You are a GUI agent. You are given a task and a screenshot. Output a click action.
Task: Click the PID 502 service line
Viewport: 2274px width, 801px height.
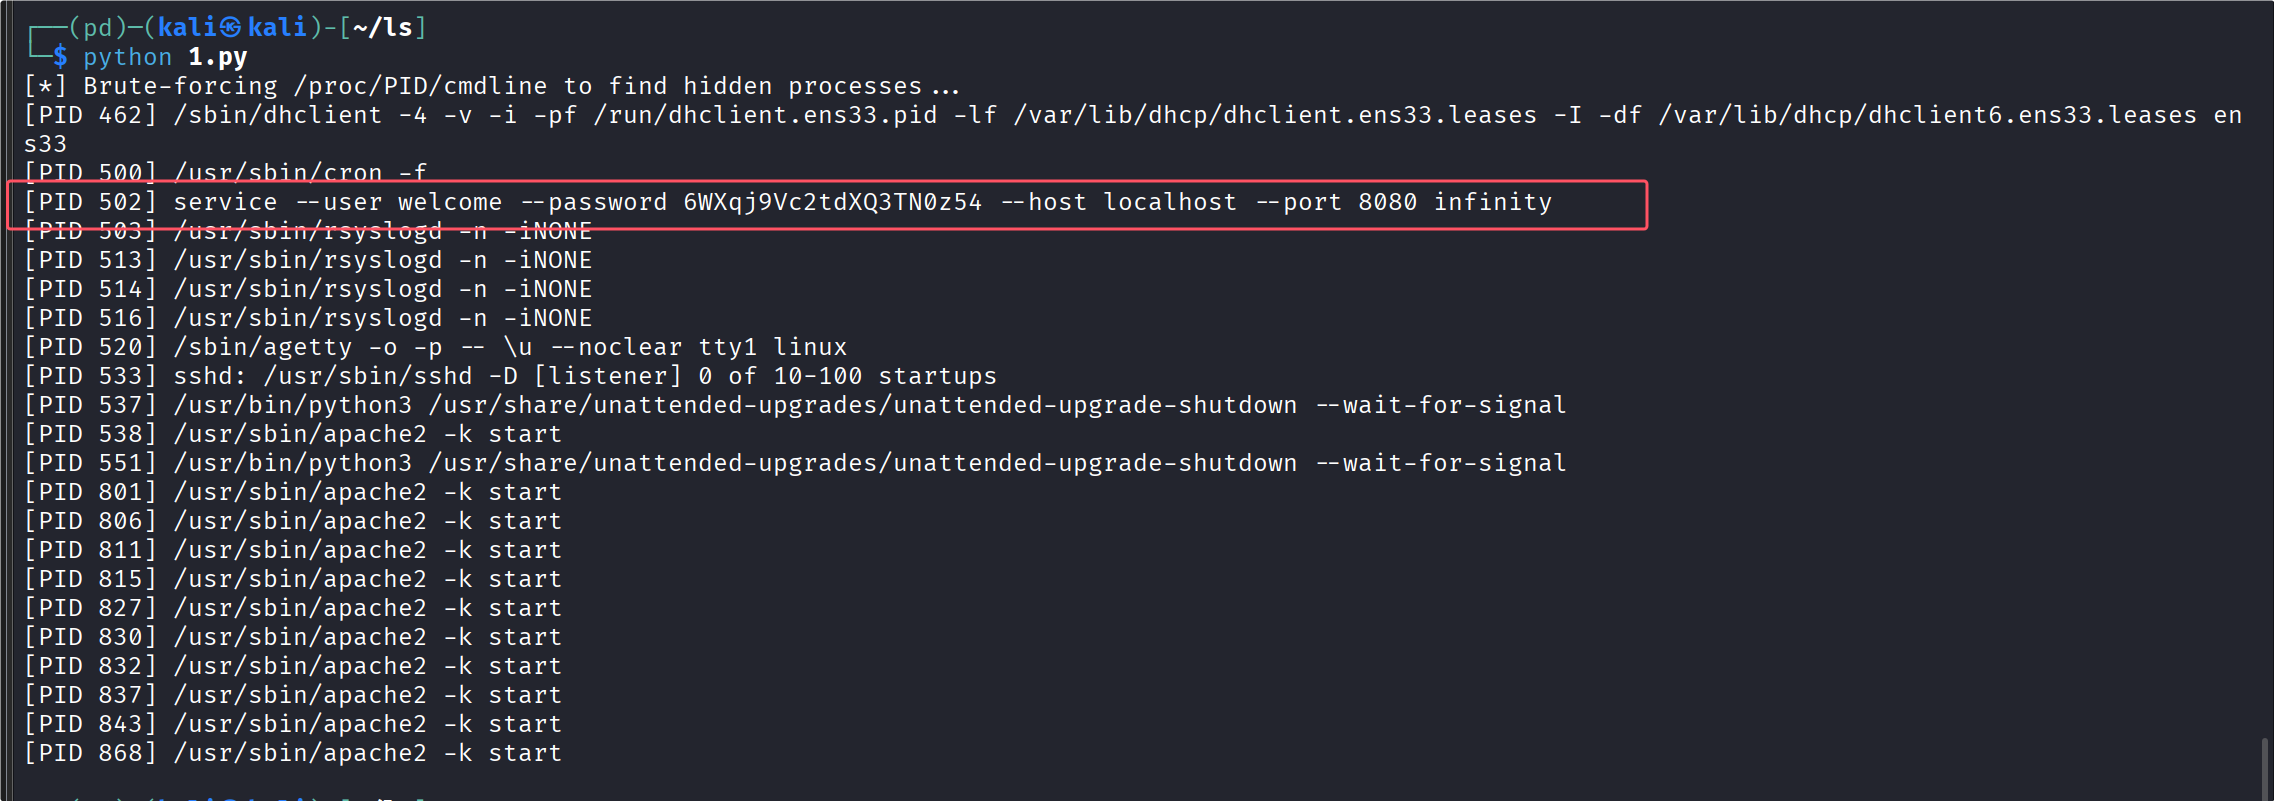pos(788,202)
